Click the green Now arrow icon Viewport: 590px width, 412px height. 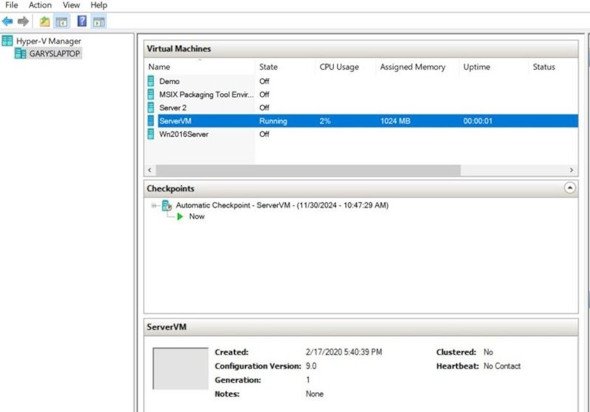pyautogui.click(x=180, y=216)
